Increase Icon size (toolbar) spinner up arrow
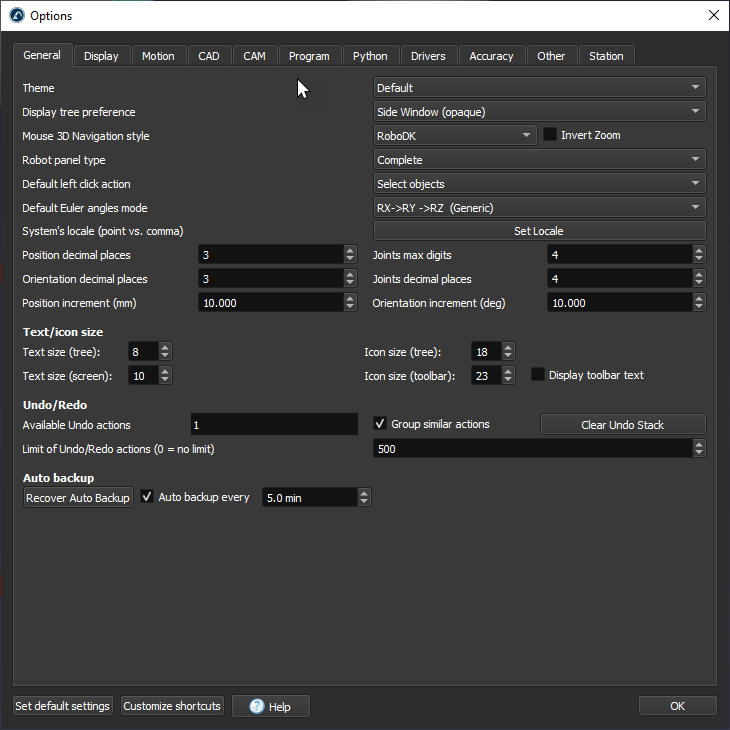The height and width of the screenshot is (730, 730). 507,371
